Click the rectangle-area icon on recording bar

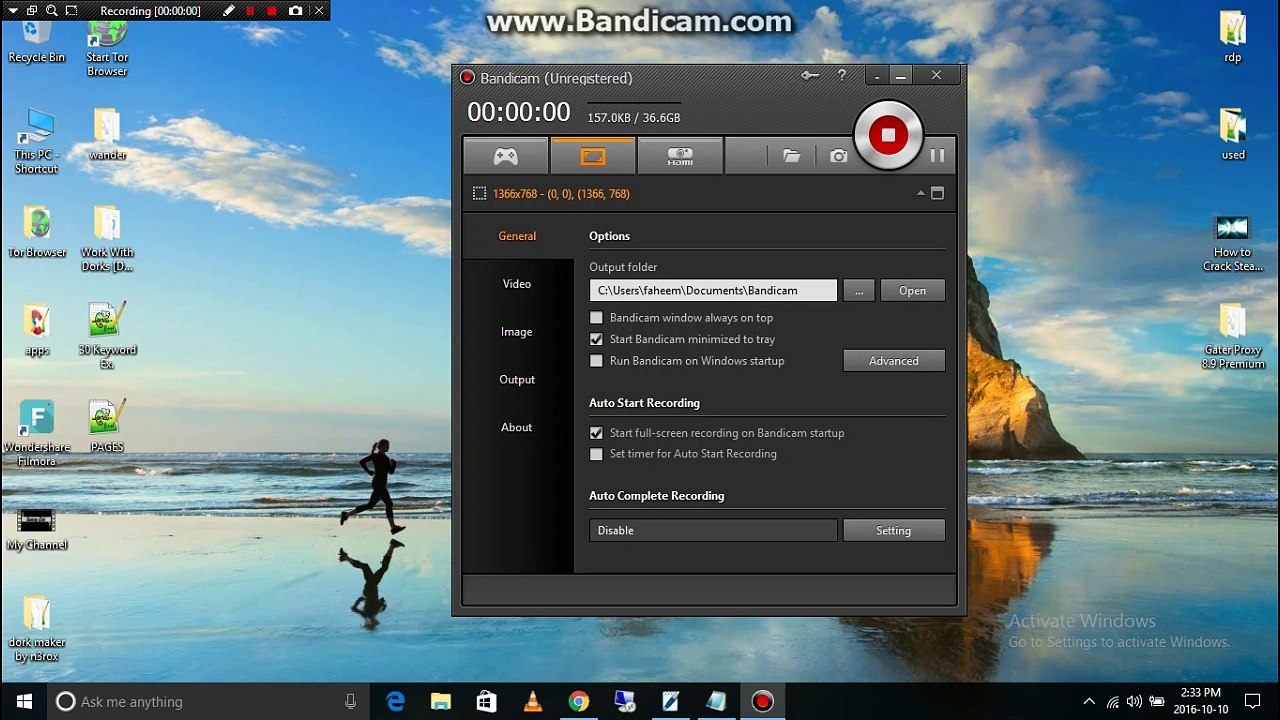tap(71, 11)
